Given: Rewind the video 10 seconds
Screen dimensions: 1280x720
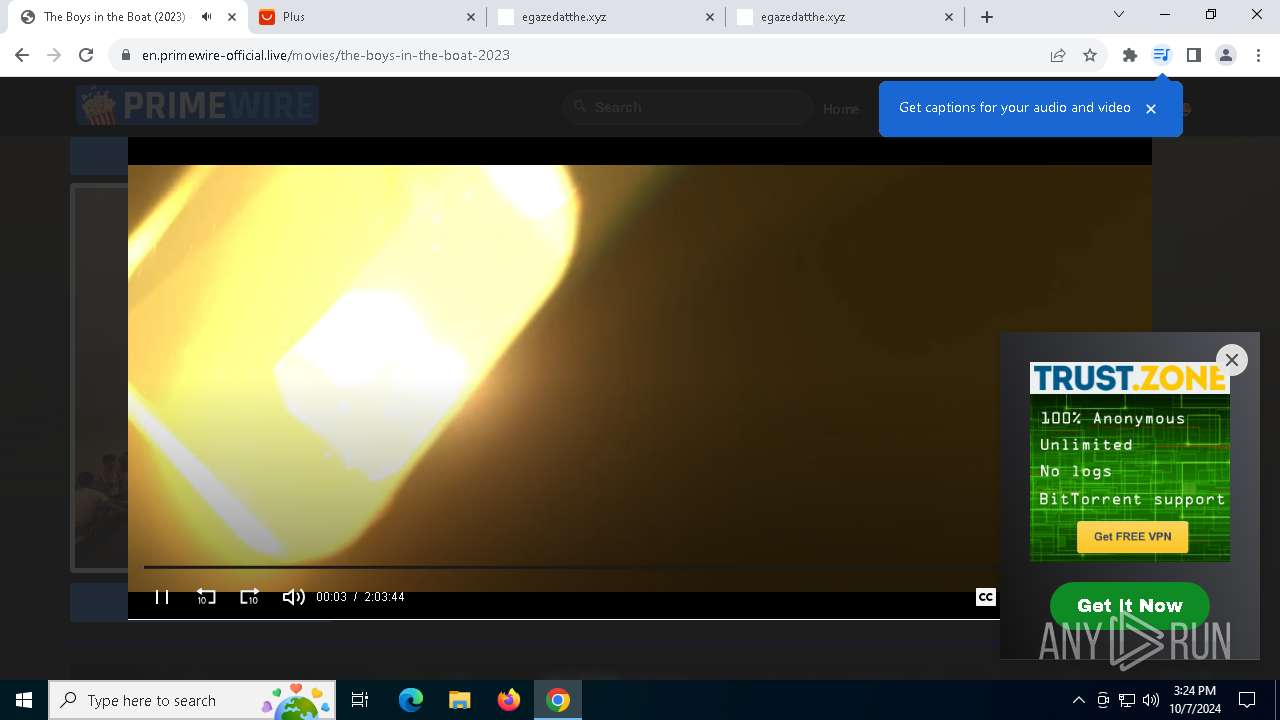Looking at the screenshot, I should click(205, 597).
